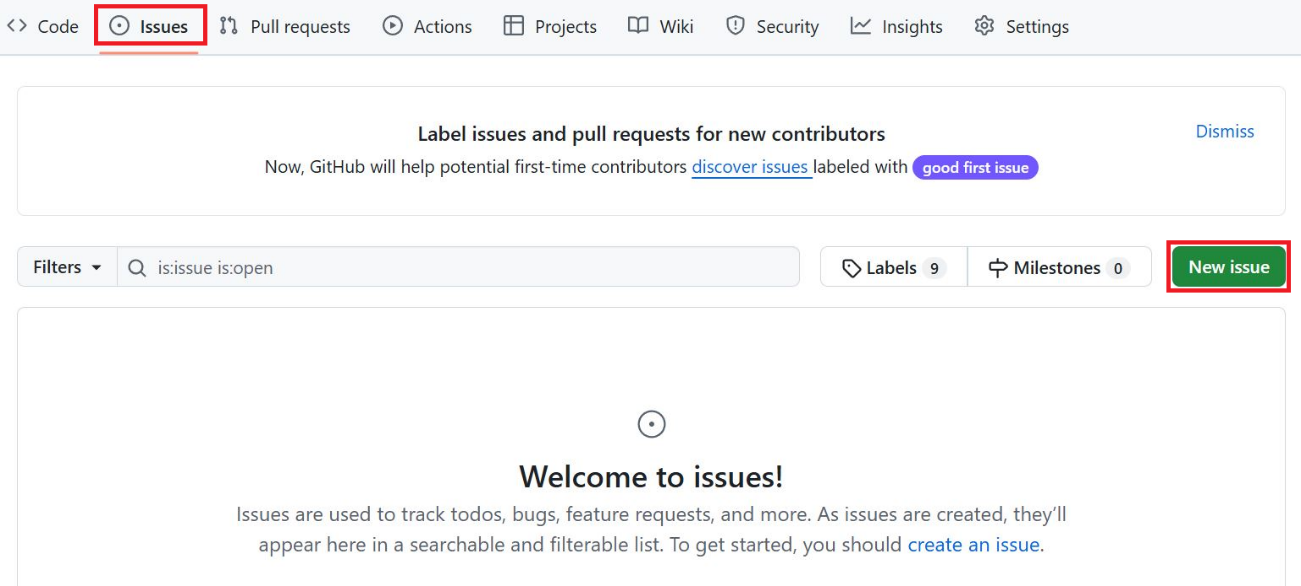1301x586 pixels.
Task: Follow the discover issues link
Action: click(751, 167)
